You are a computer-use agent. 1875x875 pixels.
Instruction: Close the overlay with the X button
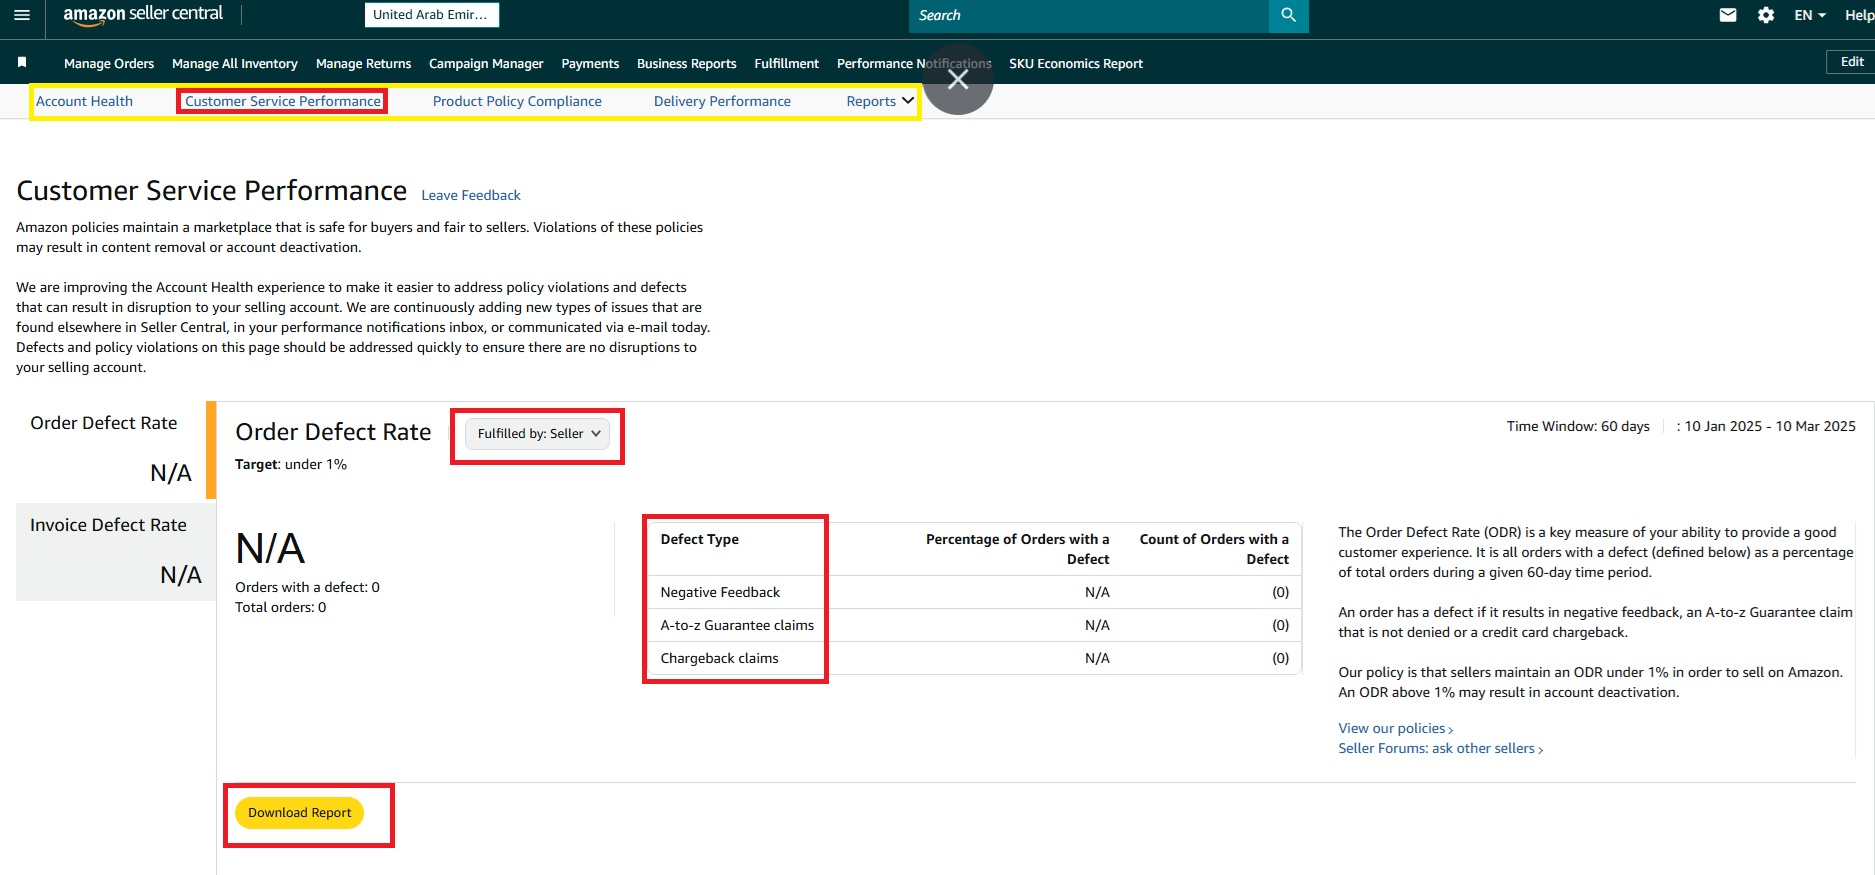(x=958, y=80)
